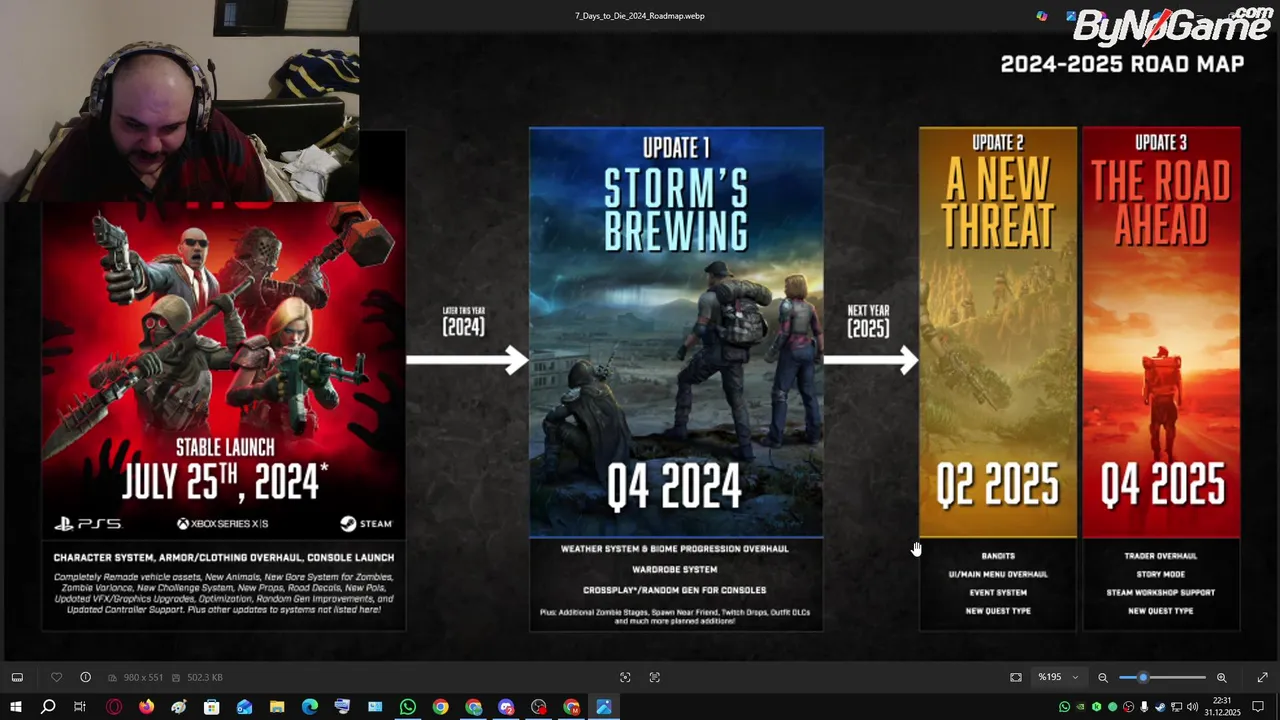Launch Microsoft Edge from the taskbar
The image size is (1280, 720).
click(x=310, y=707)
